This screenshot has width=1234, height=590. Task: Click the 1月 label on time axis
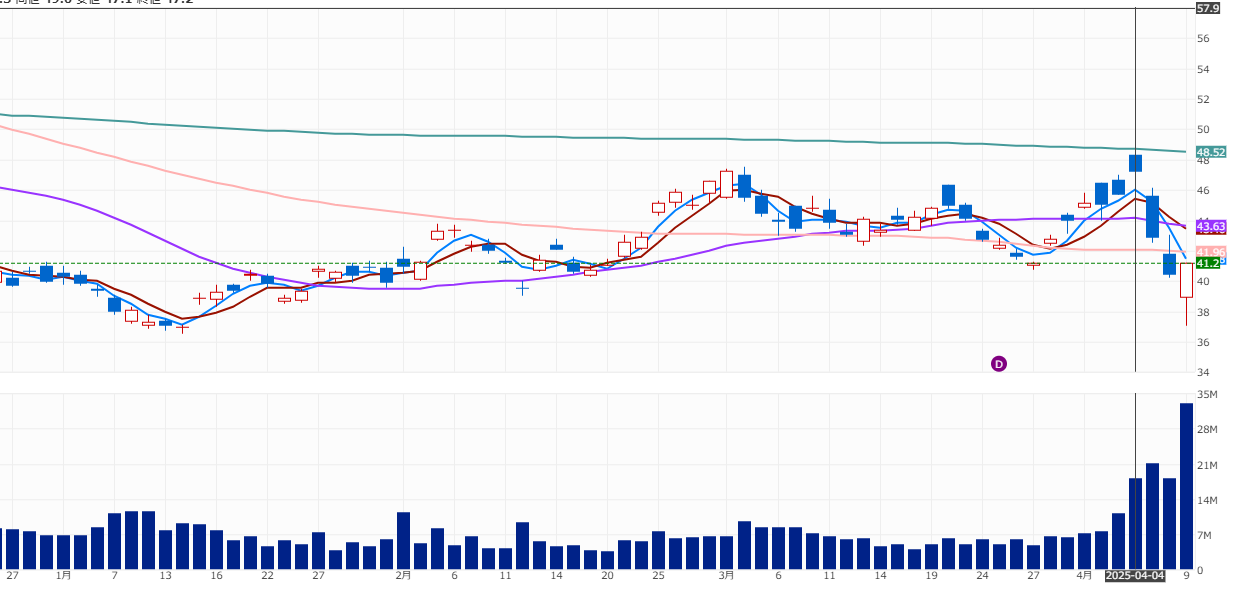(63, 576)
